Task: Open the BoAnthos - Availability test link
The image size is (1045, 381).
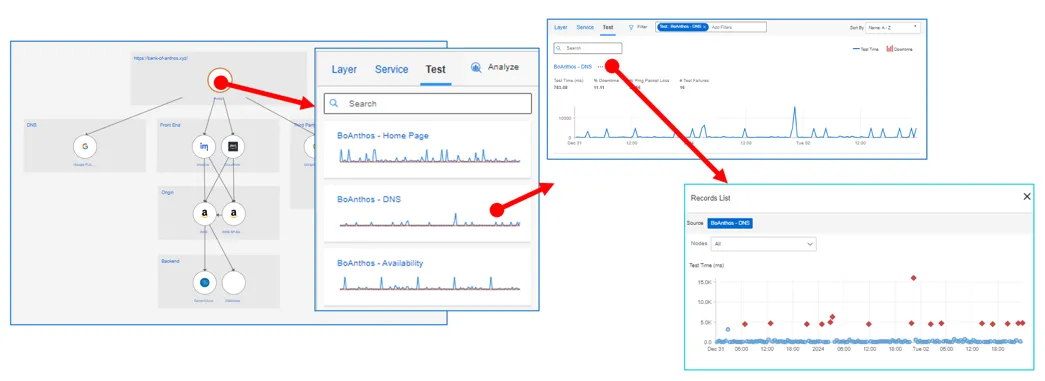Action: tap(380, 263)
